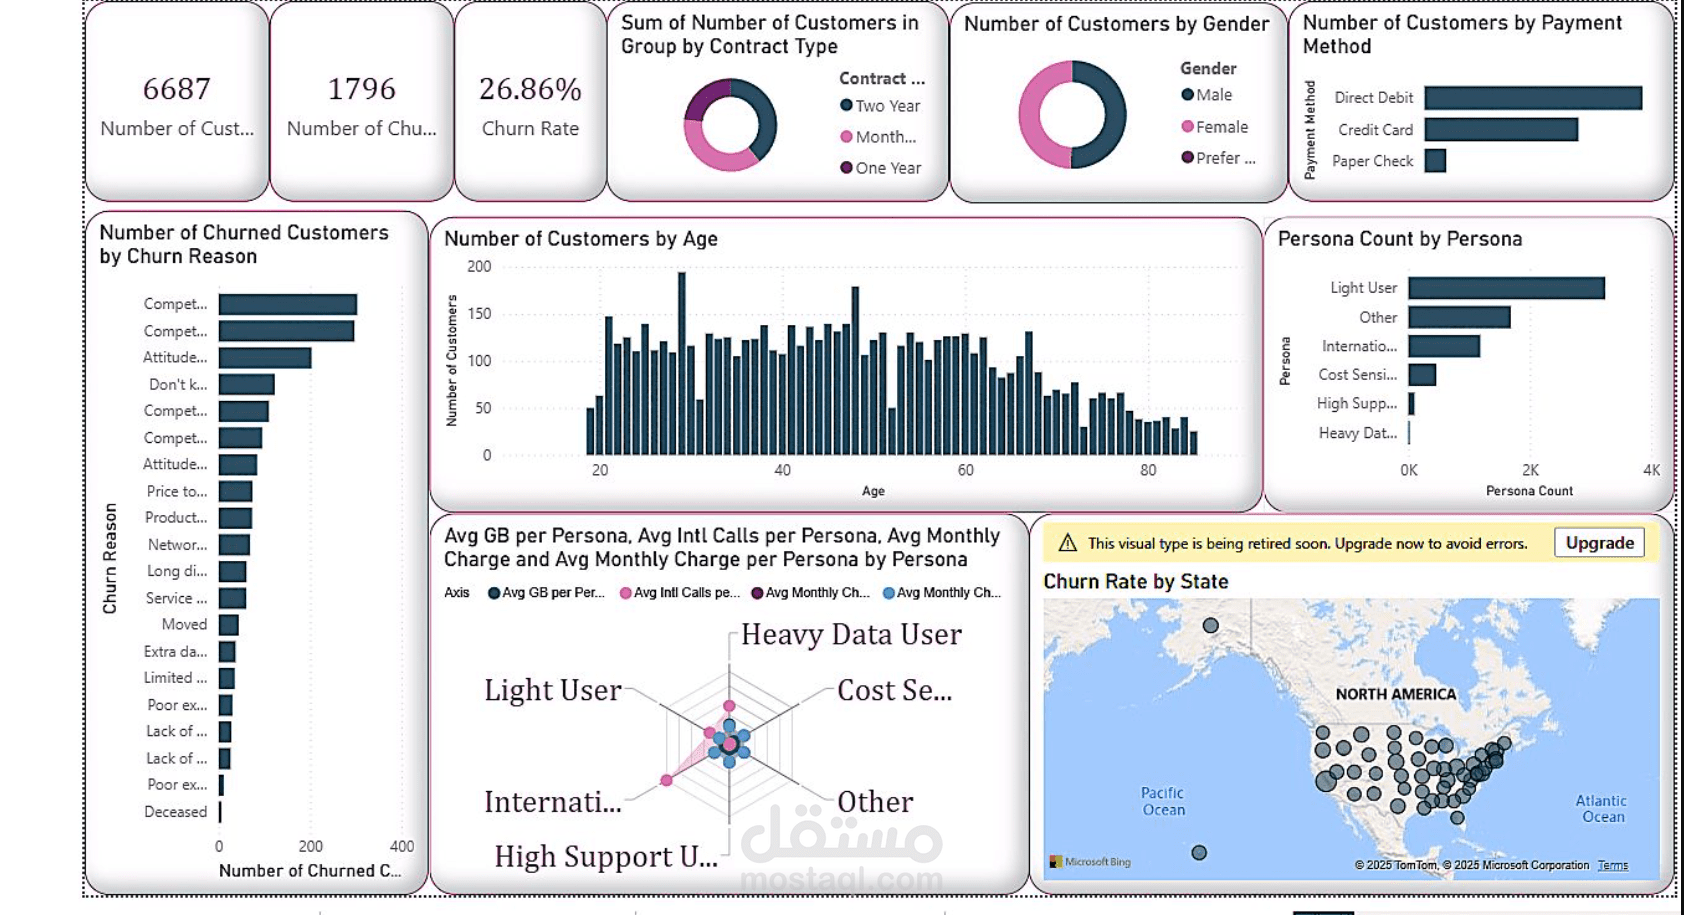Click the Number of Customers by Payment Method title

(1462, 34)
